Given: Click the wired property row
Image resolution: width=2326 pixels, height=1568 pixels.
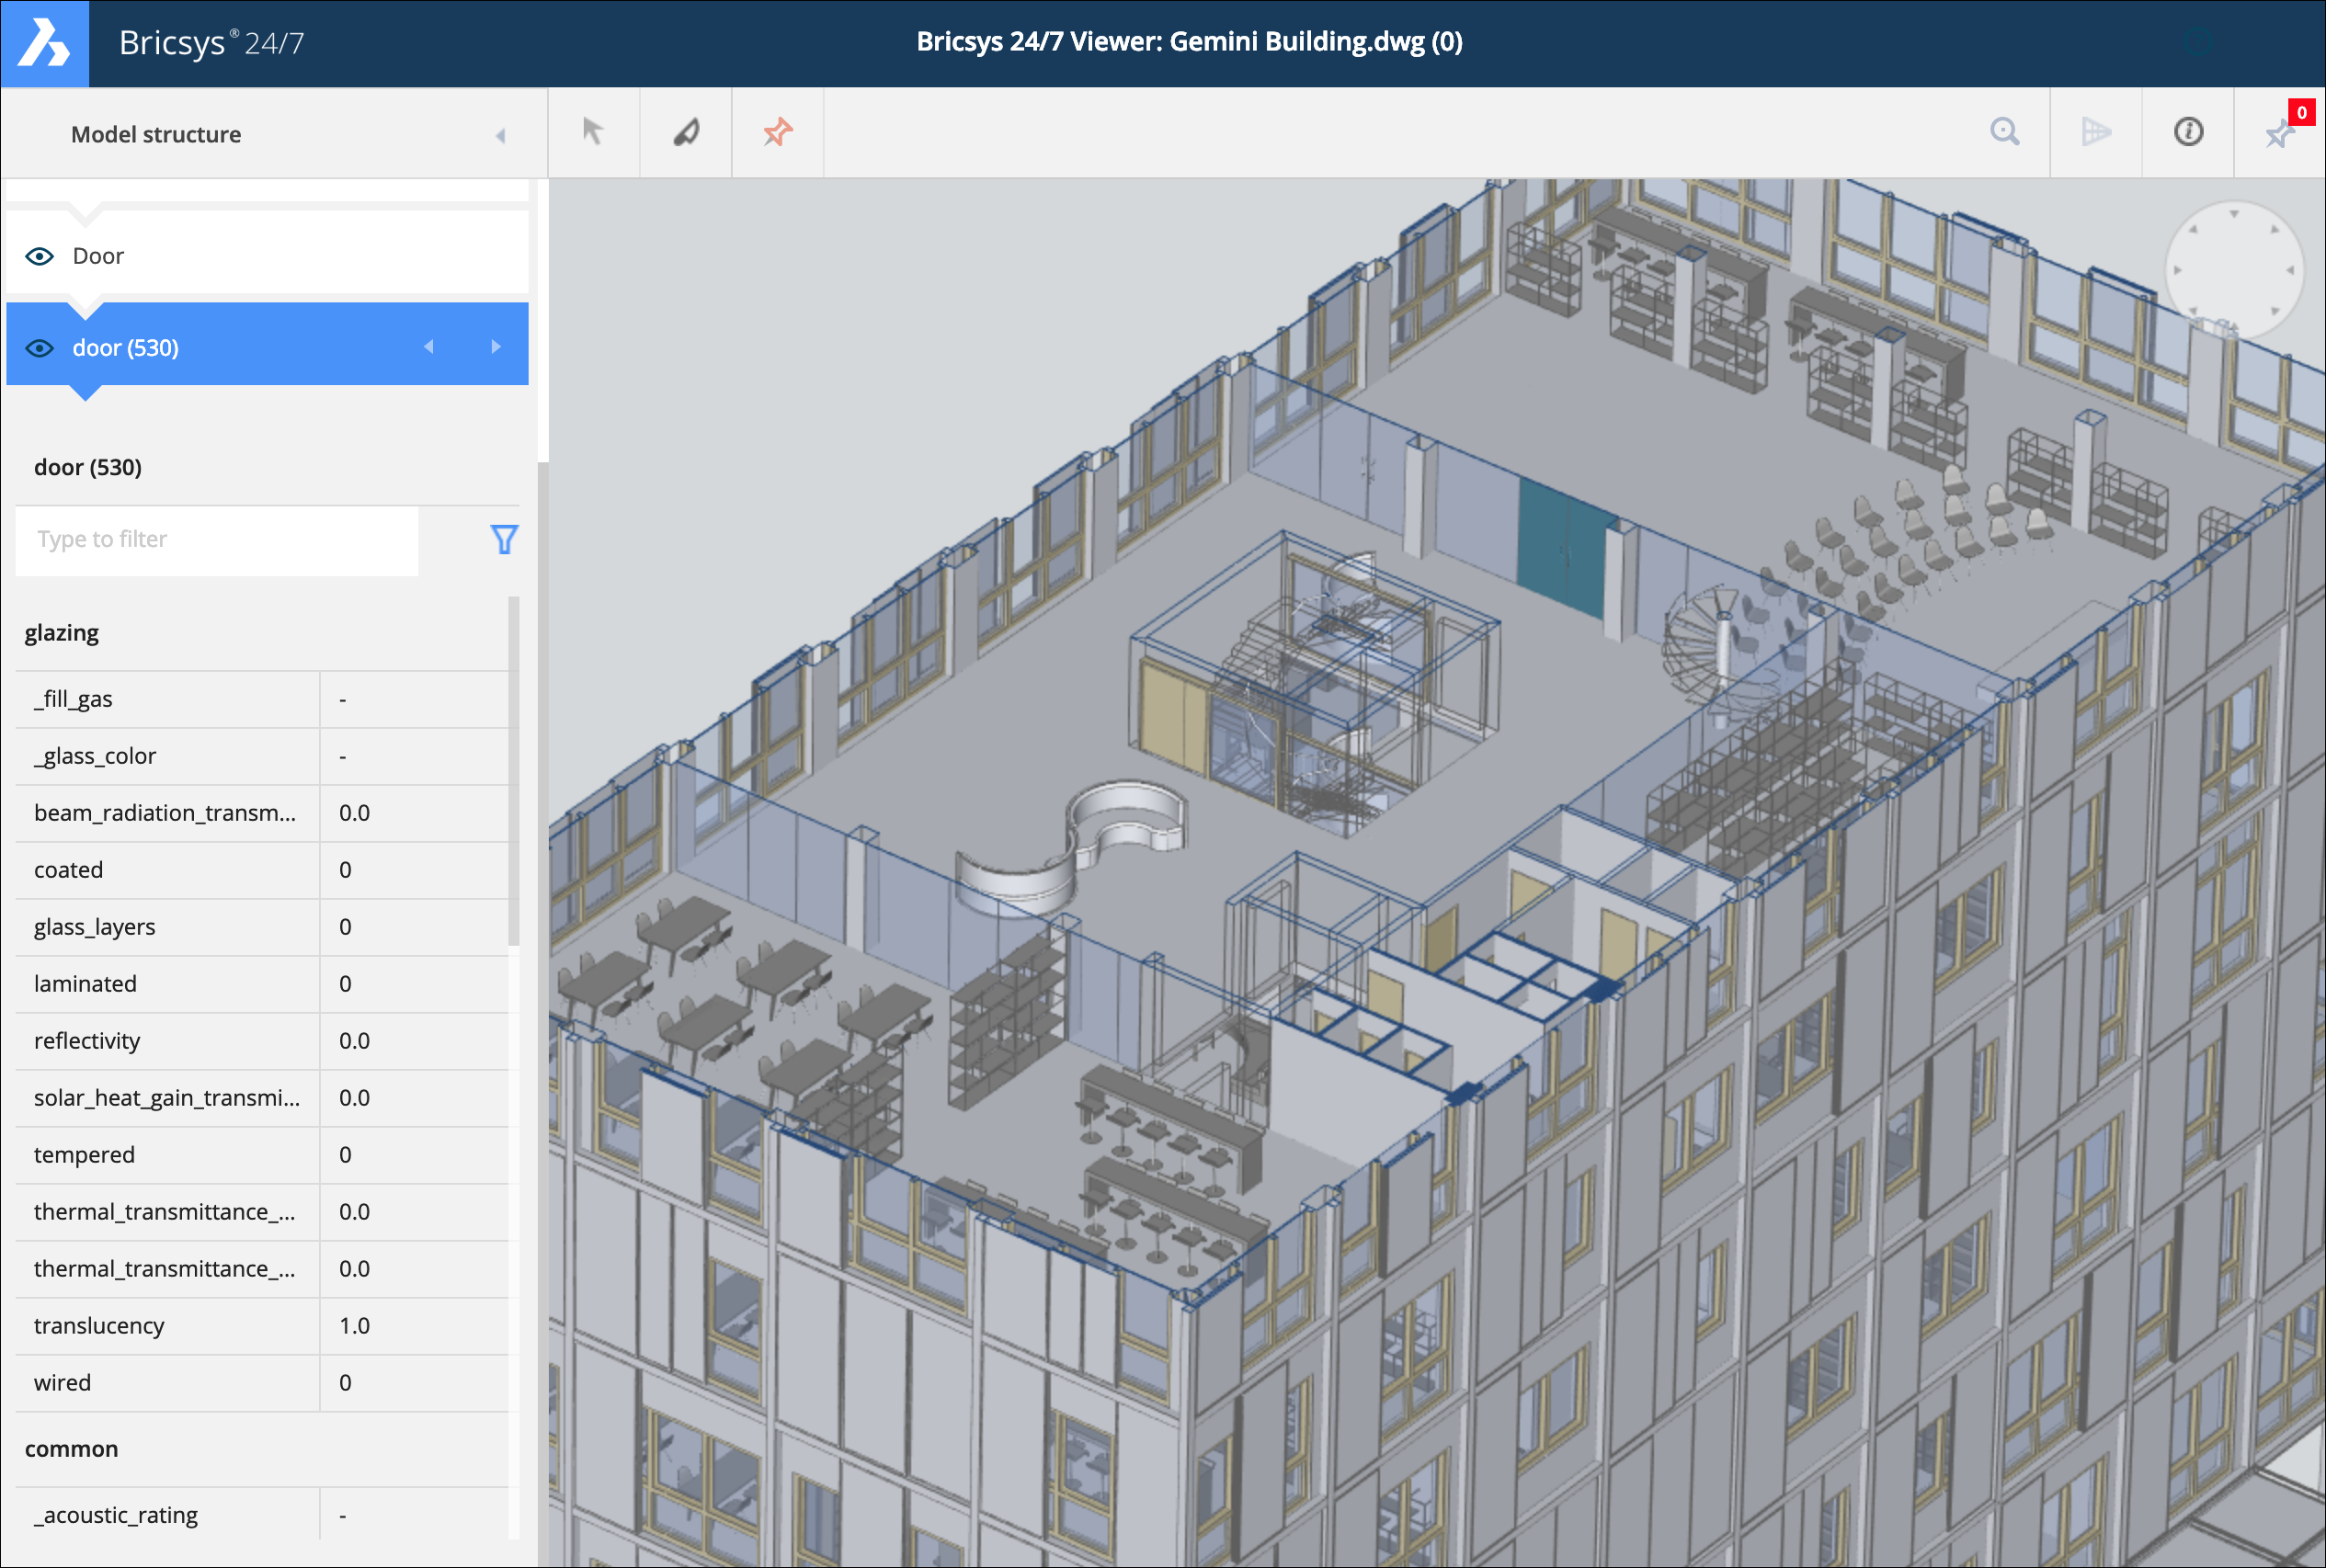Looking at the screenshot, I should pos(262,1383).
